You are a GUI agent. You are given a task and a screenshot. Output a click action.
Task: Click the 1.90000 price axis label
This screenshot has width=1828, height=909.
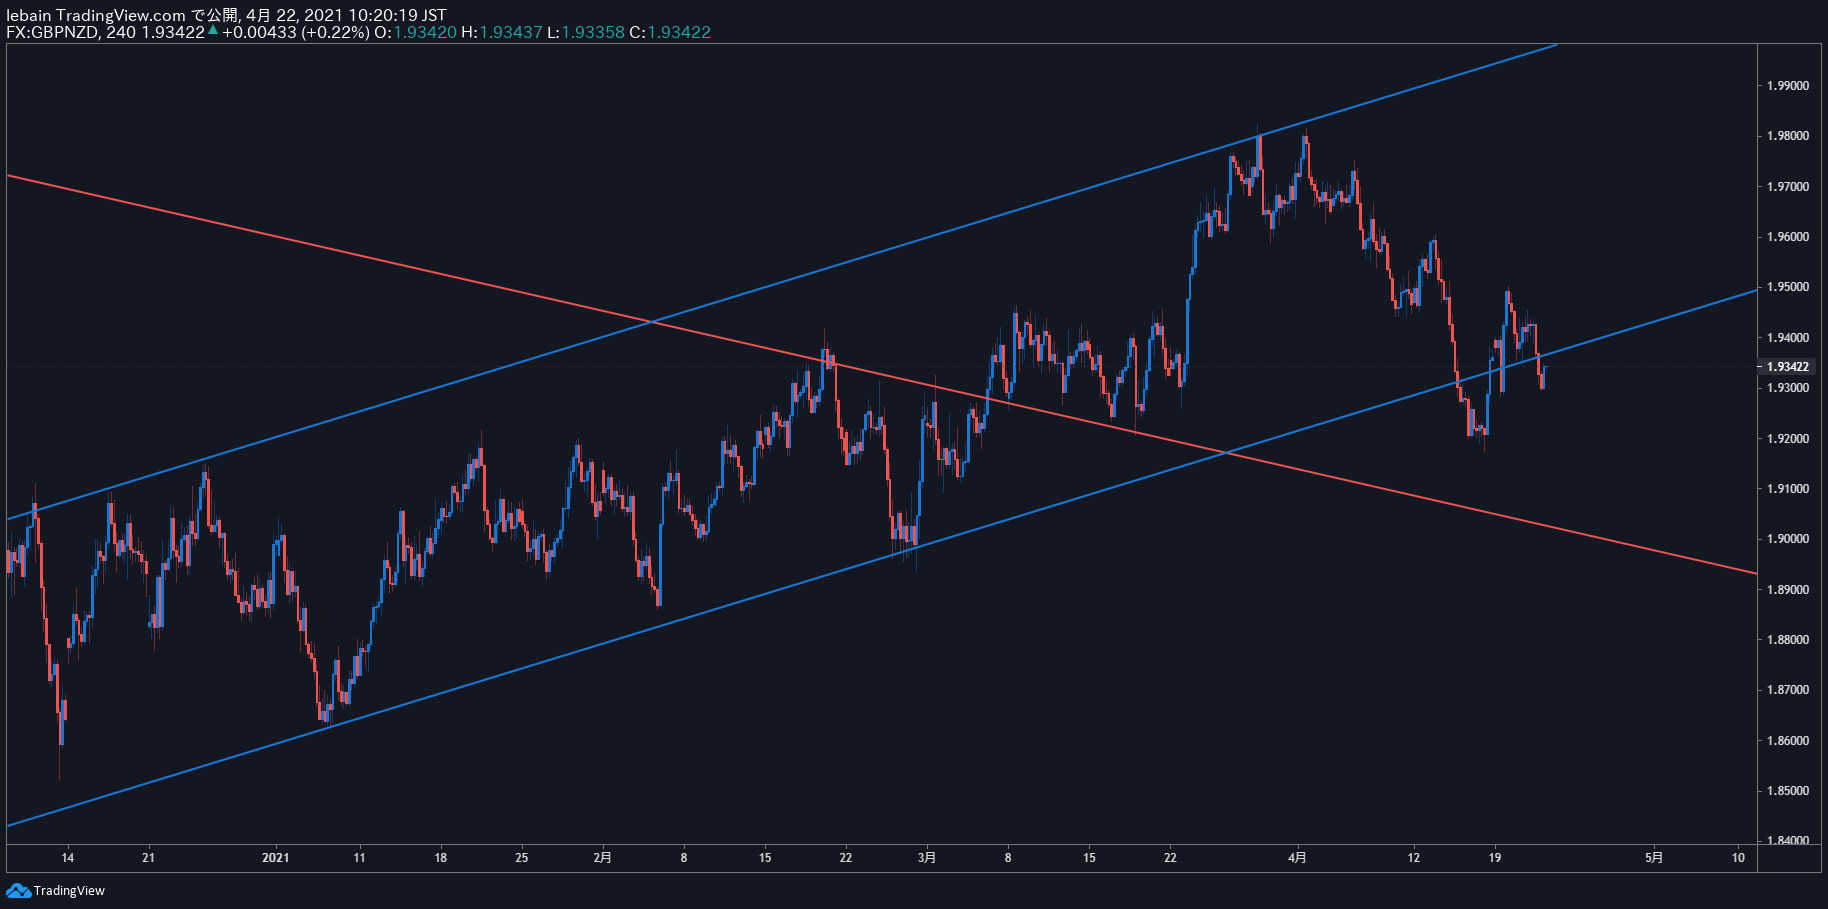pyautogui.click(x=1788, y=539)
